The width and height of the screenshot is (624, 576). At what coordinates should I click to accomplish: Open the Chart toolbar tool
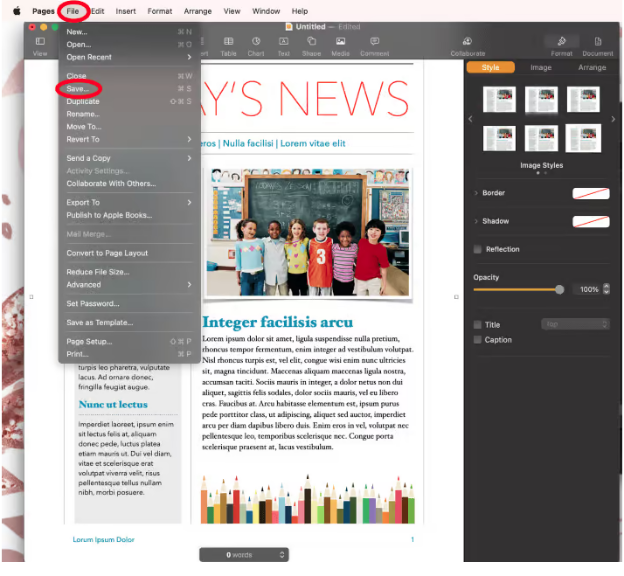pos(256,45)
